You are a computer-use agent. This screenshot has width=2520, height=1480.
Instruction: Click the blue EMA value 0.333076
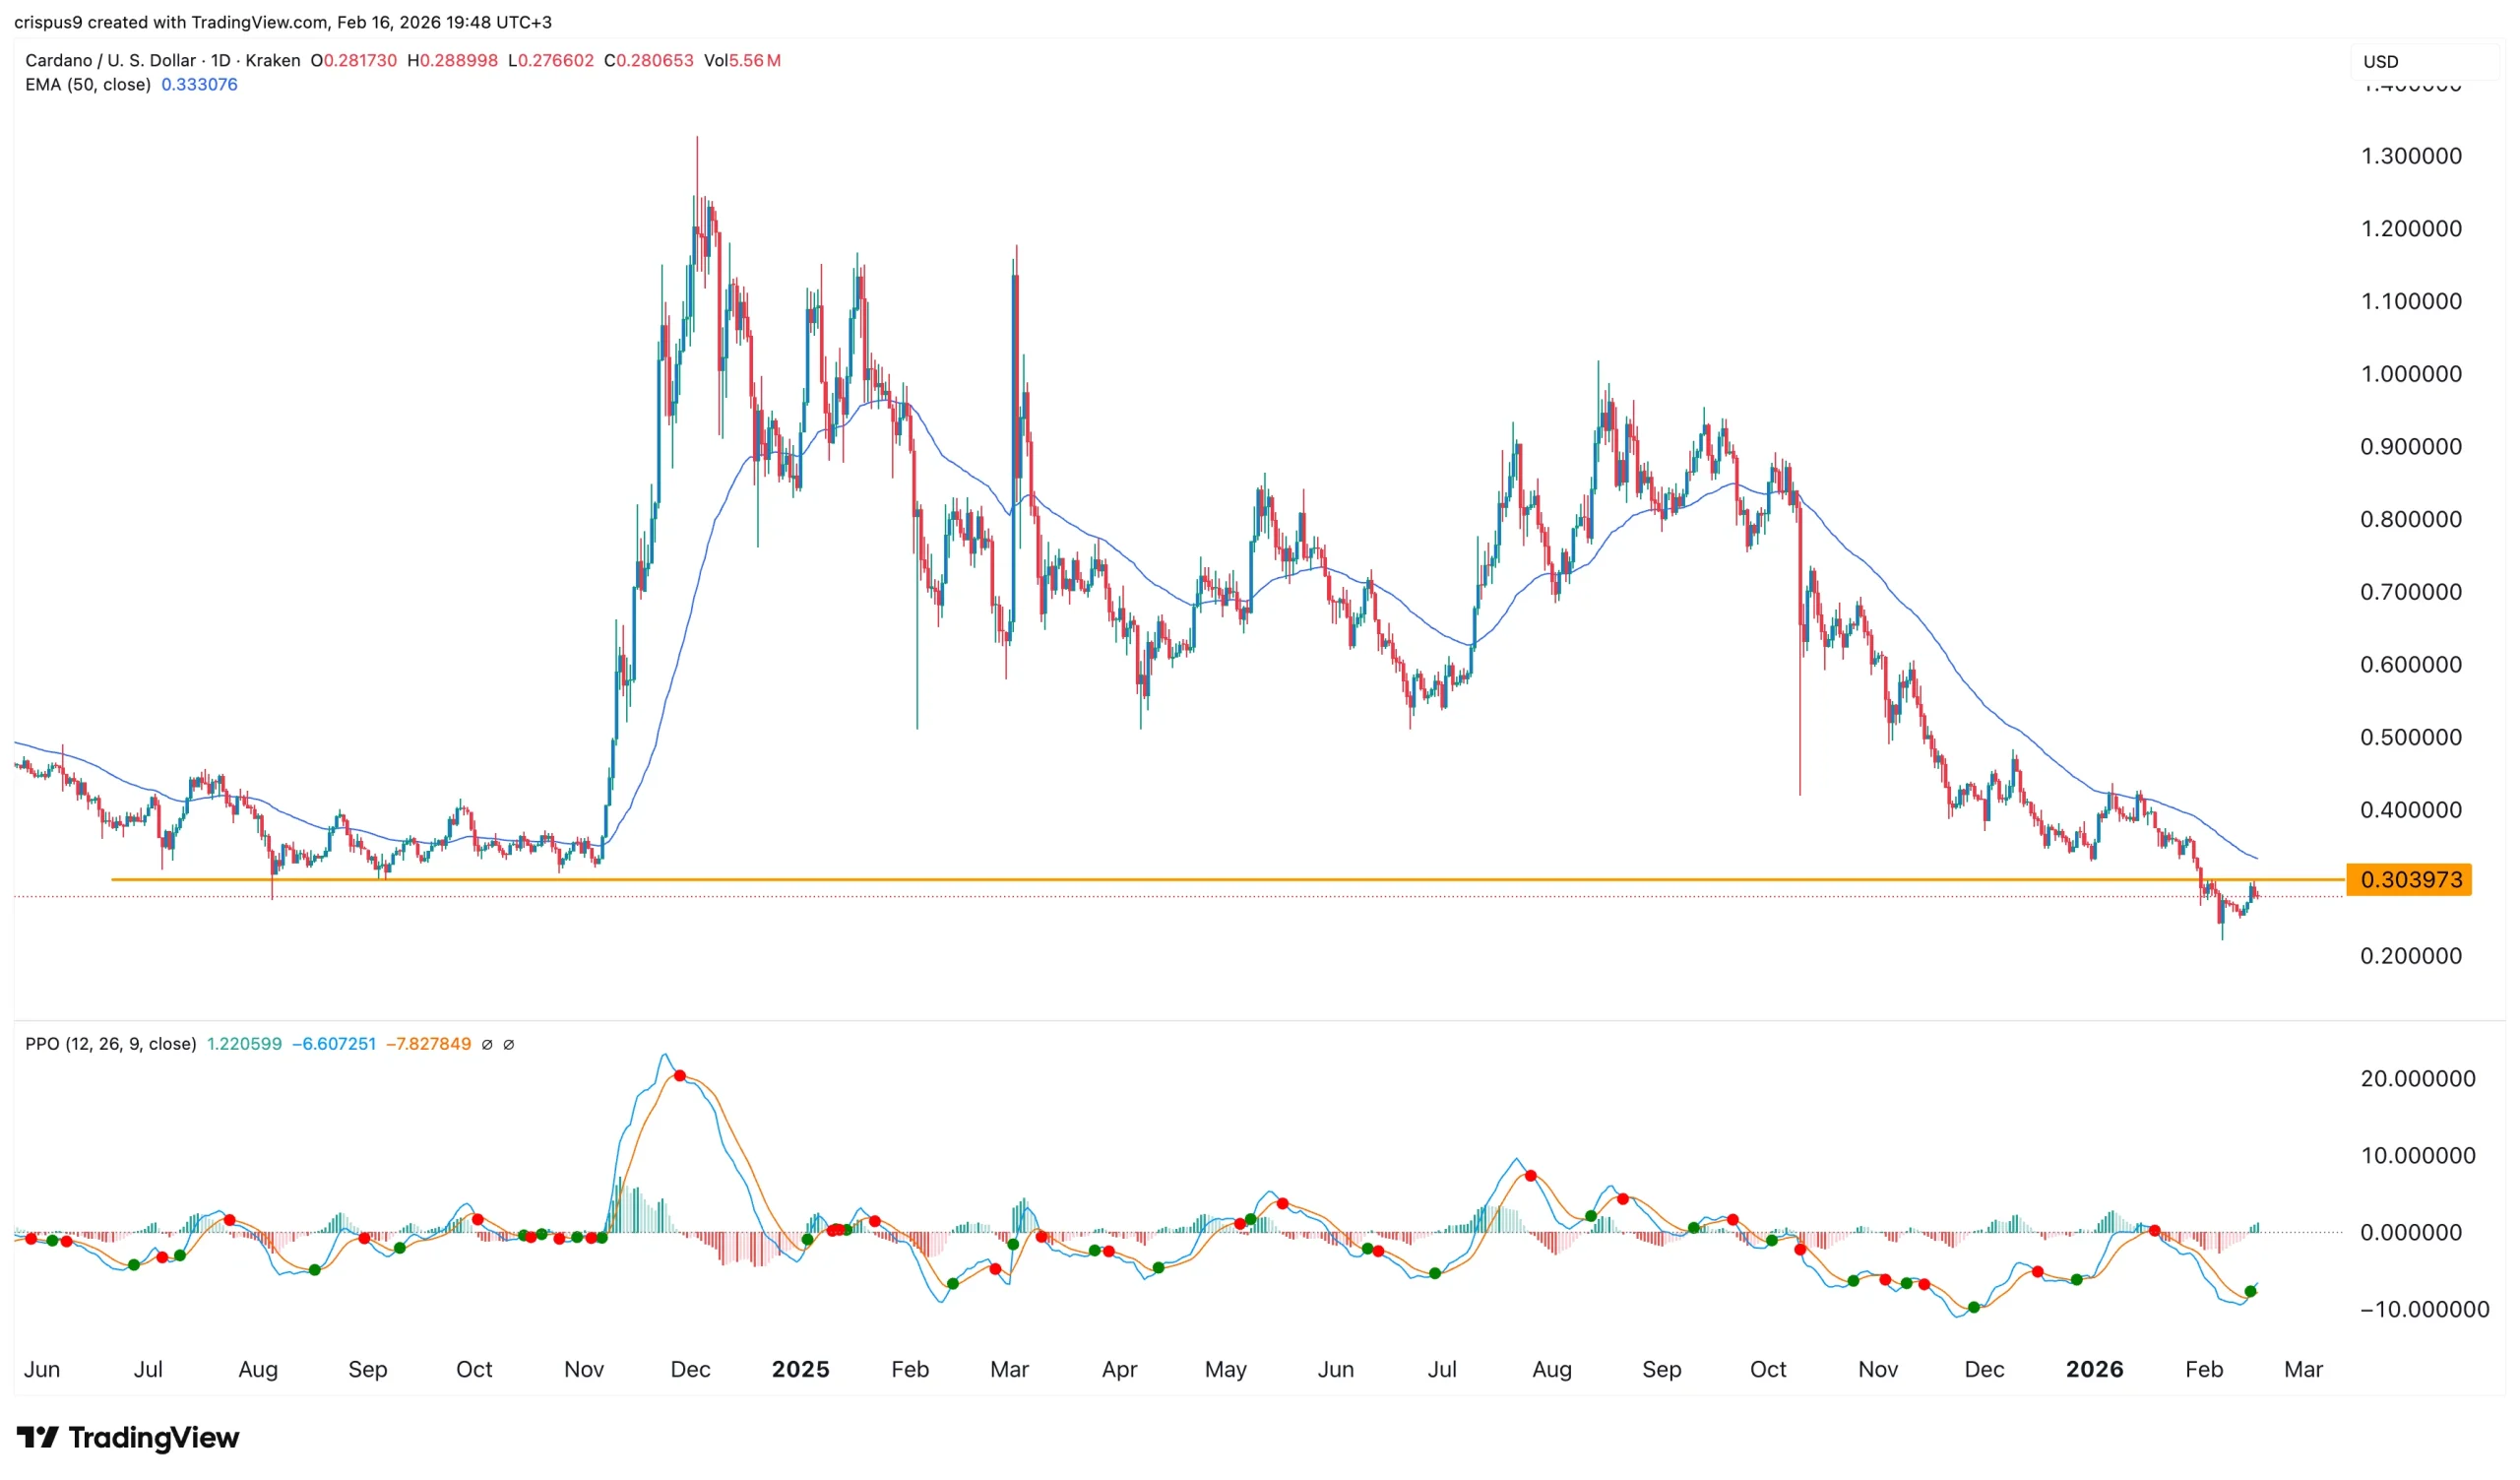[199, 85]
